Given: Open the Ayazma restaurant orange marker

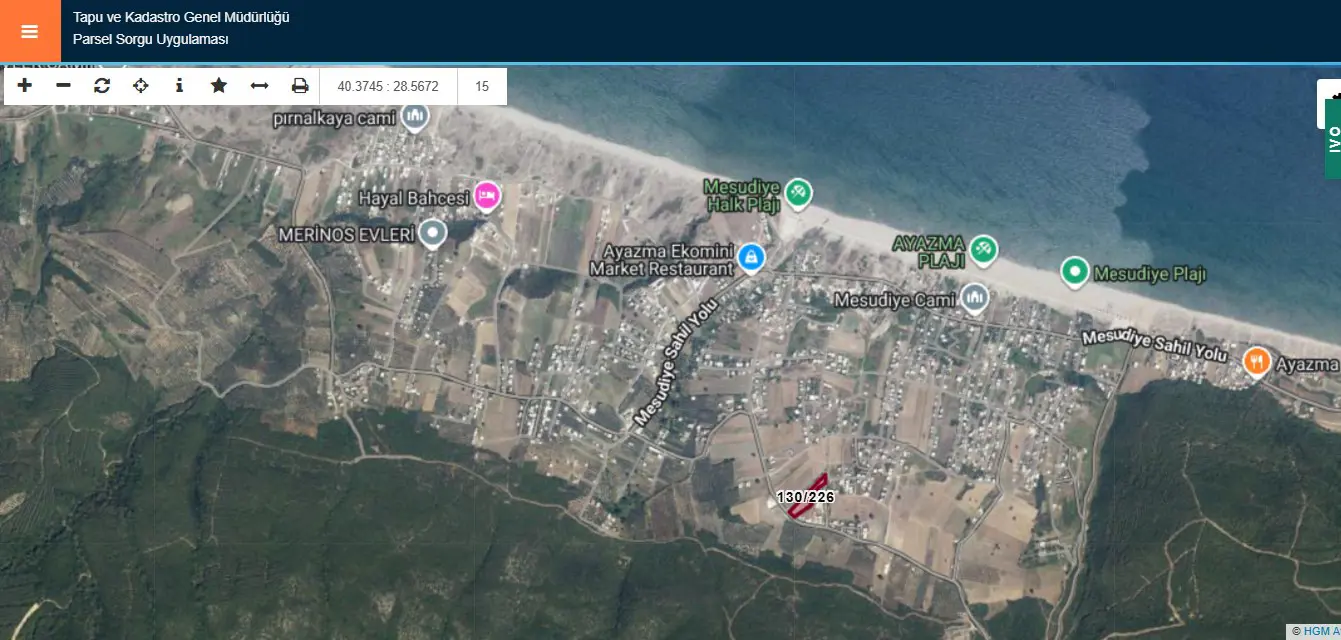Looking at the screenshot, I should pyautogui.click(x=1257, y=362).
